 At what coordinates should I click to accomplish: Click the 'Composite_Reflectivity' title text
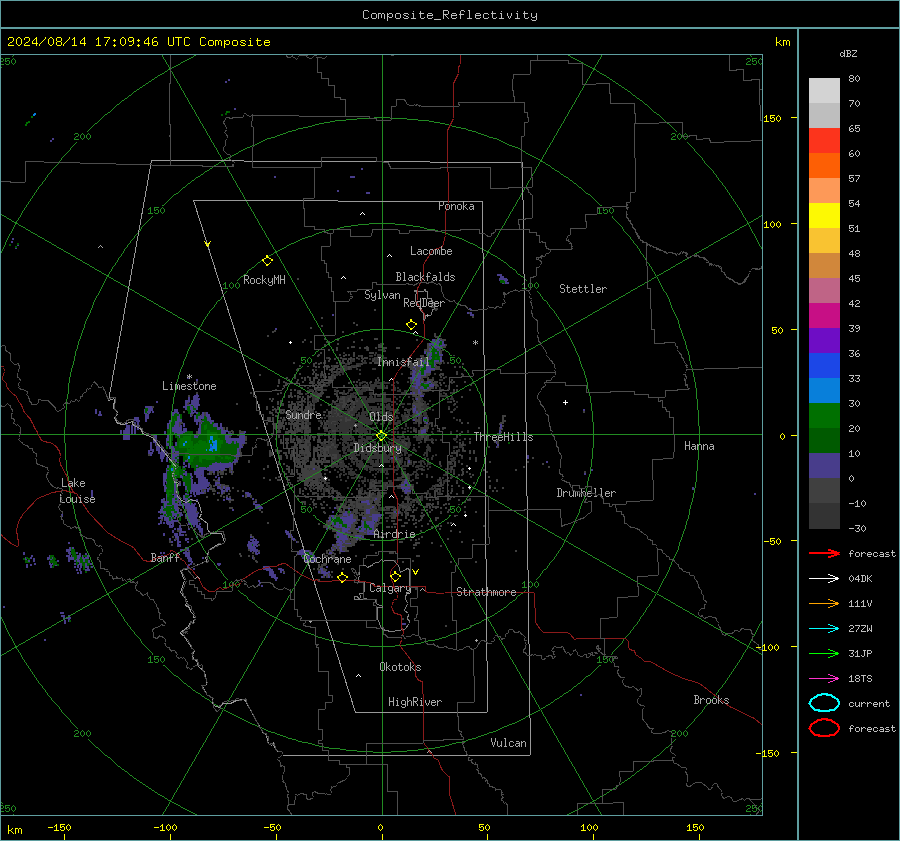(x=450, y=15)
